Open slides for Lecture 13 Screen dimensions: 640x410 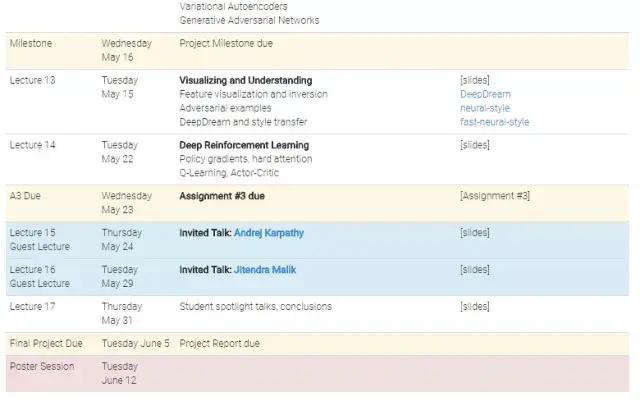click(474, 80)
